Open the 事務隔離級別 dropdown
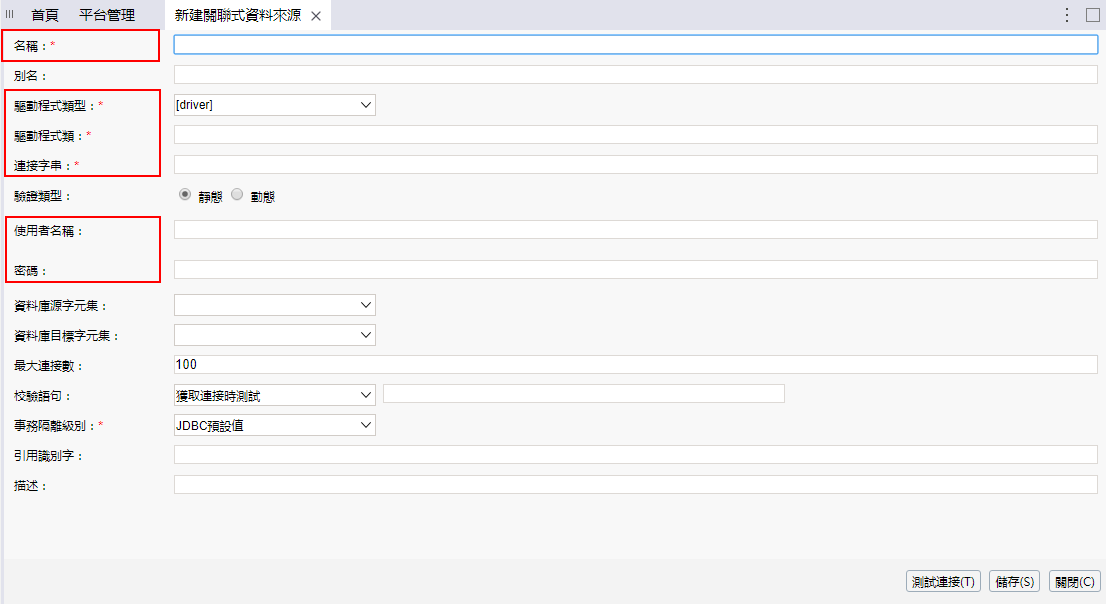Screen dimensions: 1106x604 pyautogui.click(x=275, y=425)
